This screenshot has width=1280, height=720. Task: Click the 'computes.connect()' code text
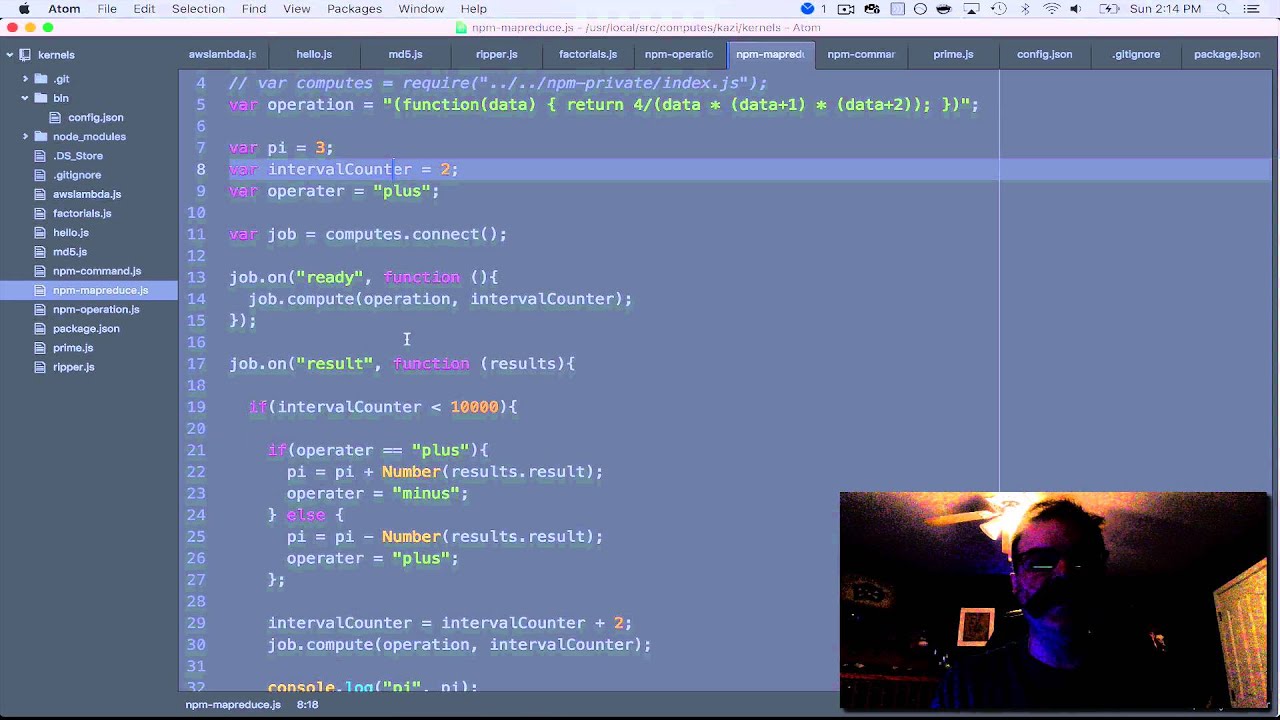pyautogui.click(x=416, y=234)
